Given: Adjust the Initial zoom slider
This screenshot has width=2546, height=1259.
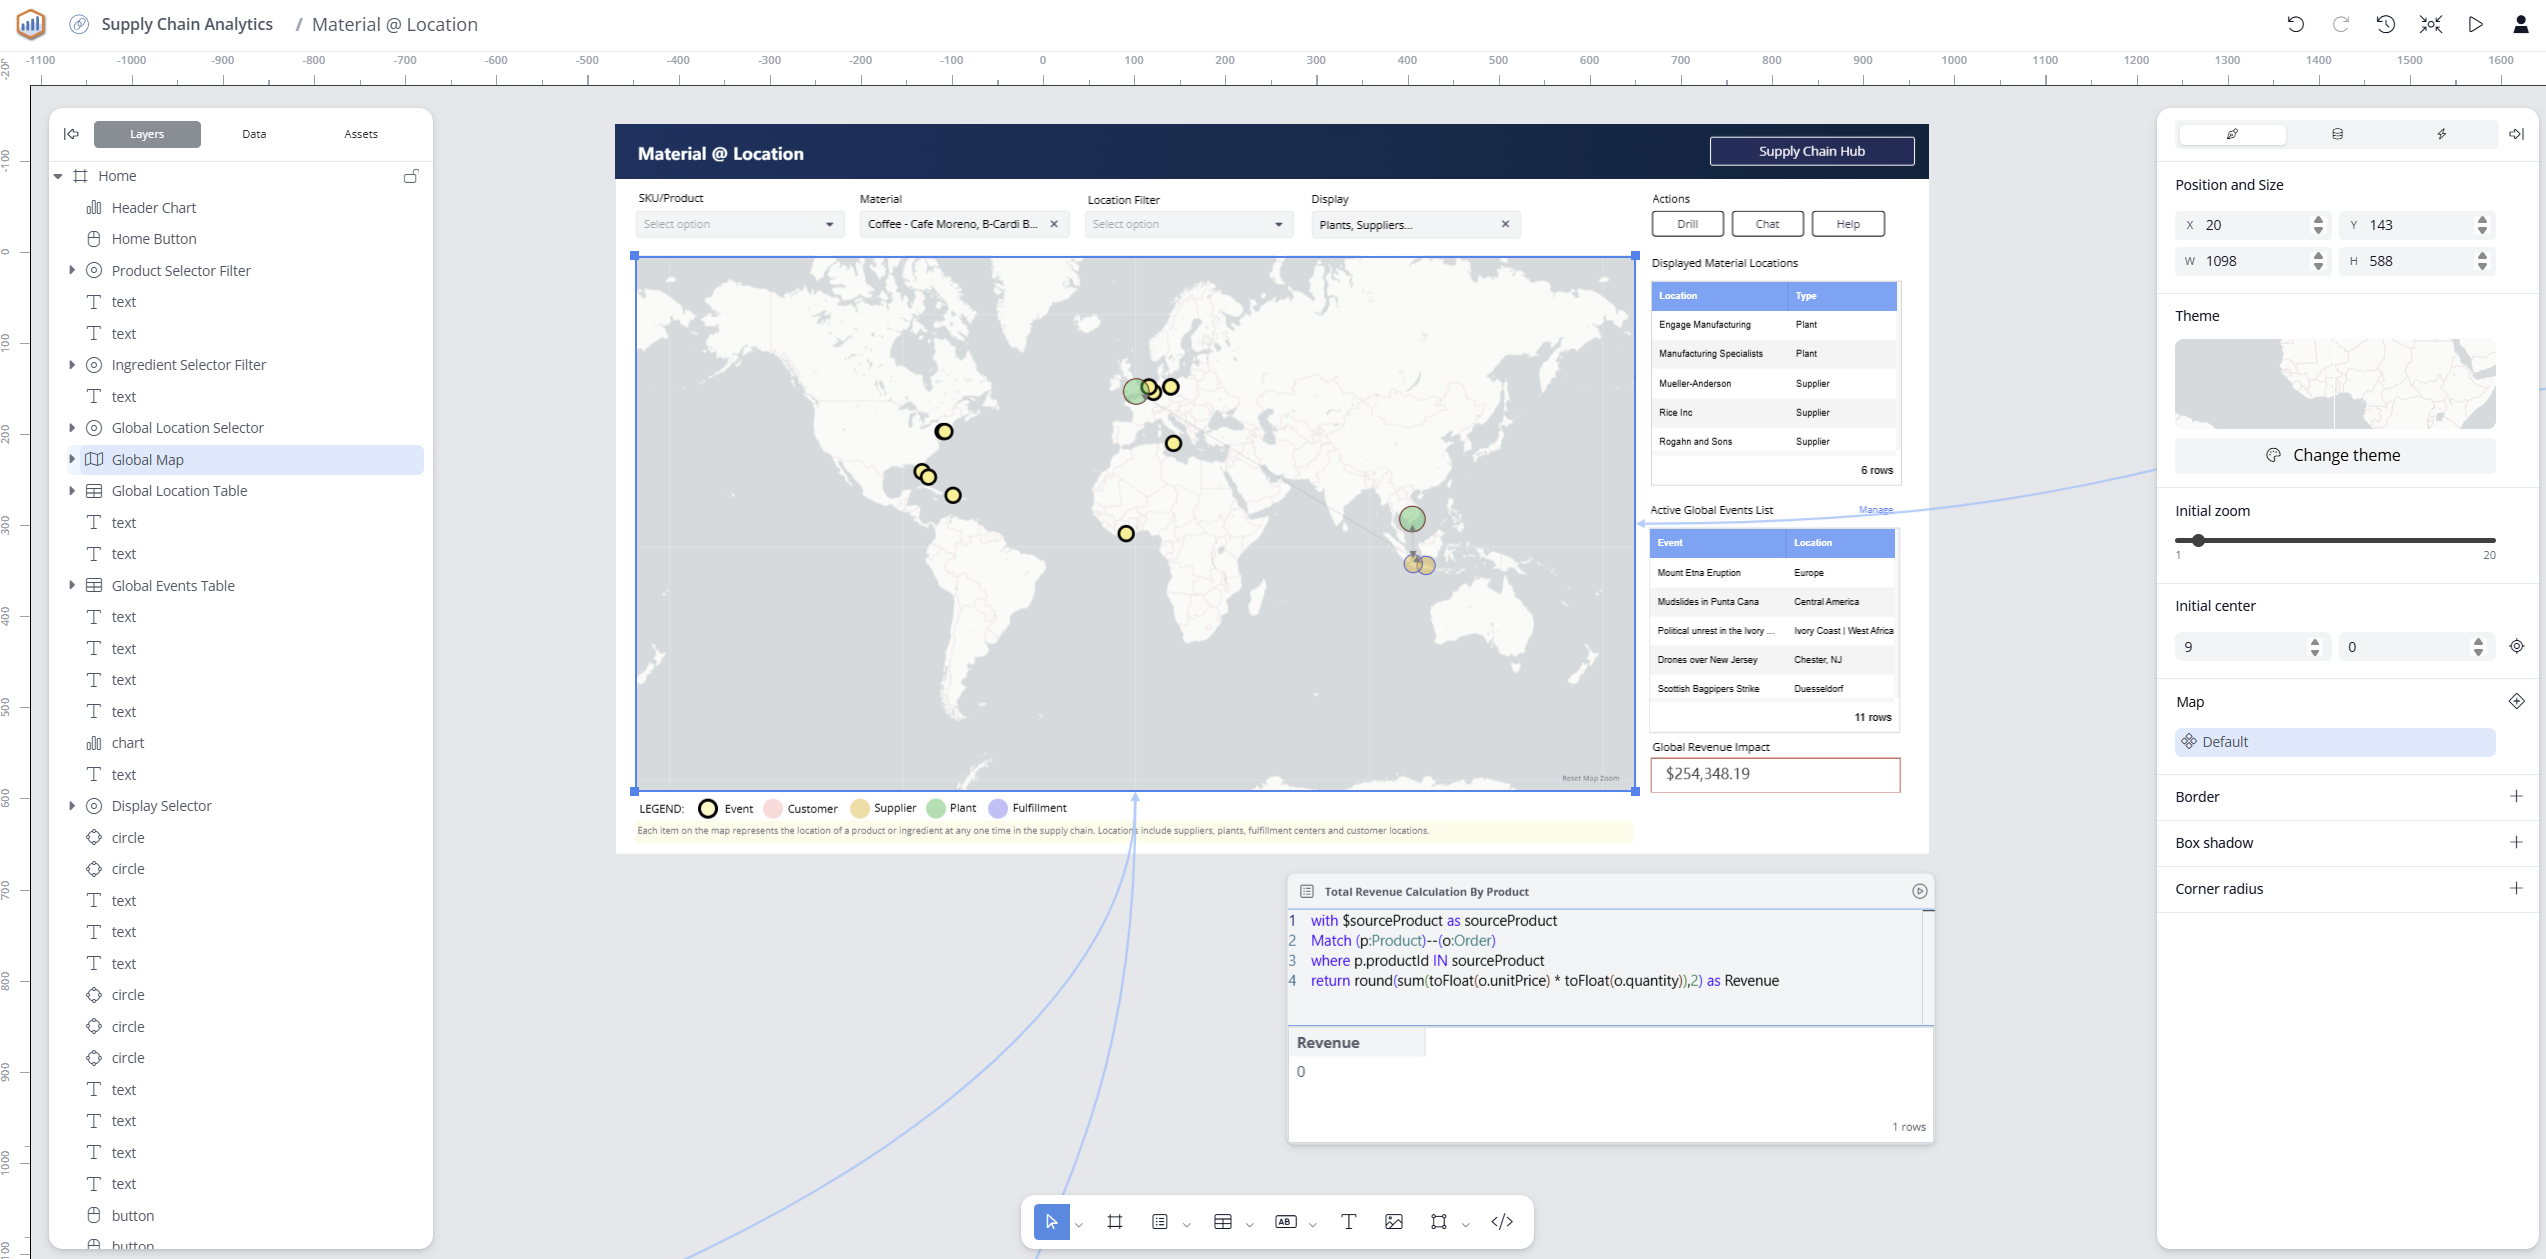Looking at the screenshot, I should 2199,540.
